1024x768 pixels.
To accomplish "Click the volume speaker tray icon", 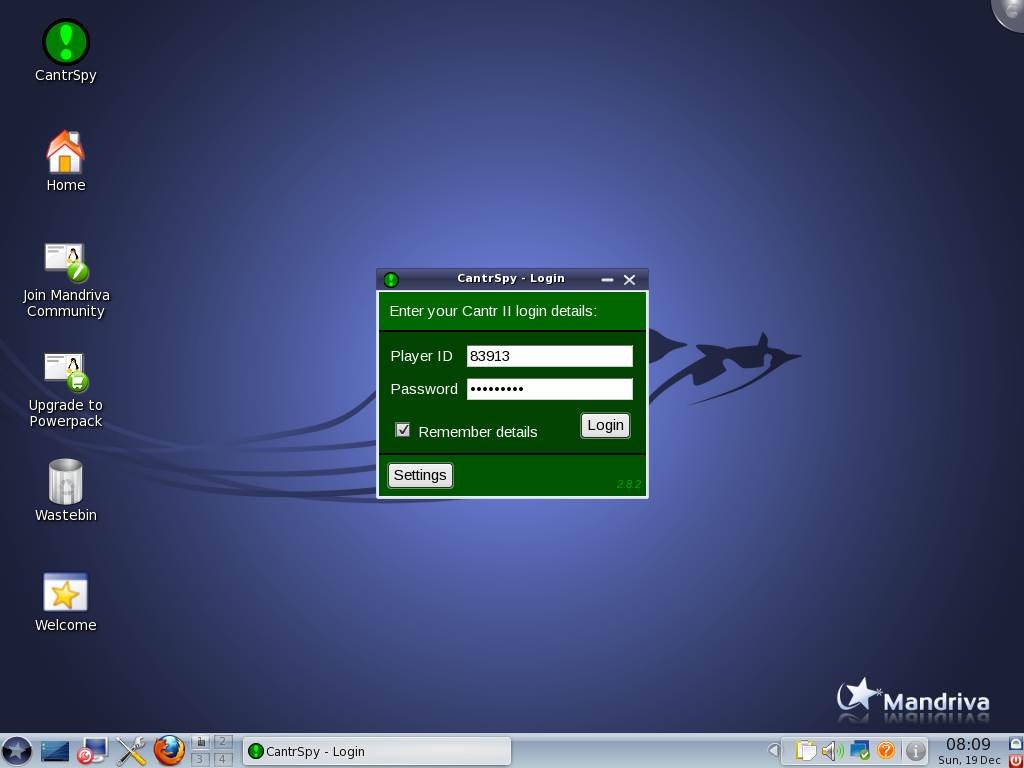I will 833,751.
